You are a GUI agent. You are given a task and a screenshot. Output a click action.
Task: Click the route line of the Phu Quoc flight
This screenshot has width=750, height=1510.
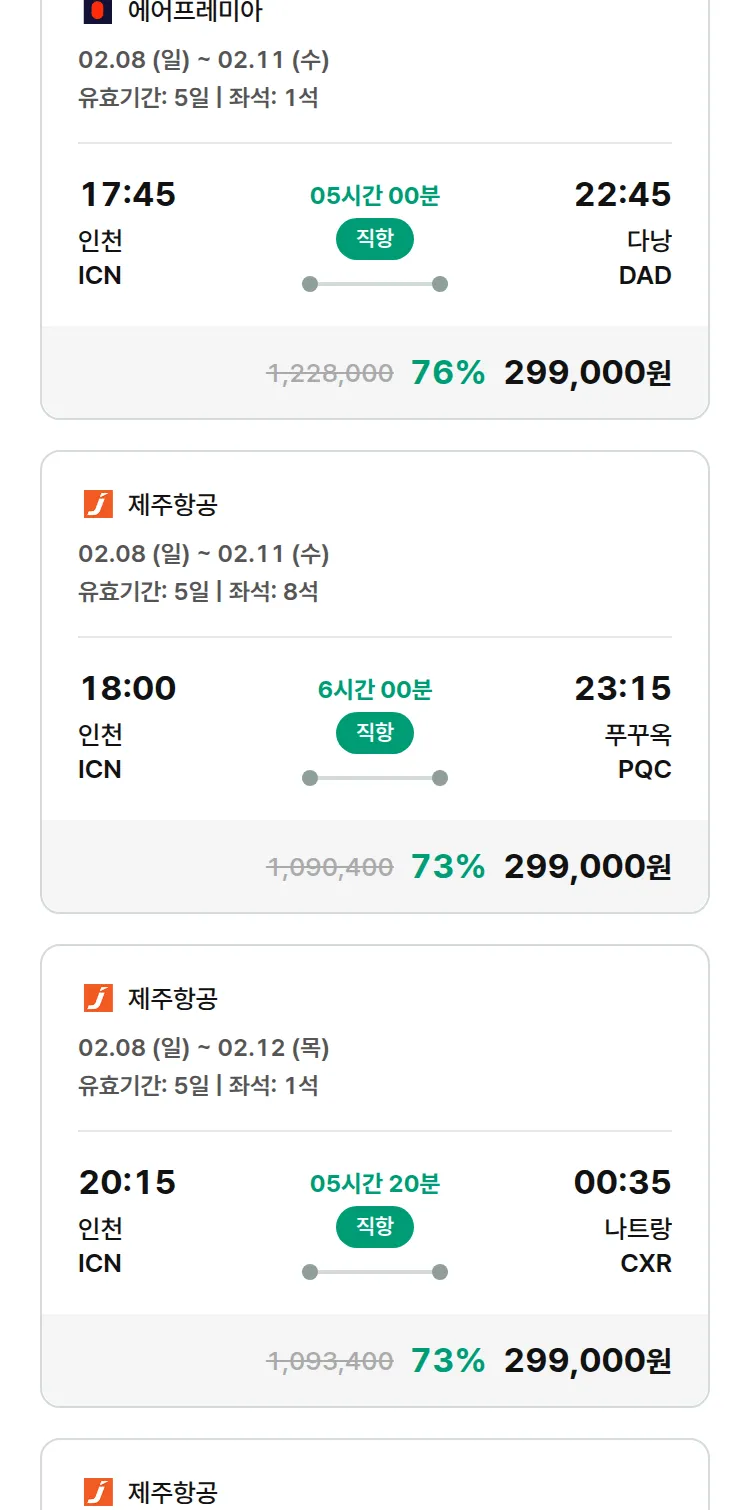point(374,778)
